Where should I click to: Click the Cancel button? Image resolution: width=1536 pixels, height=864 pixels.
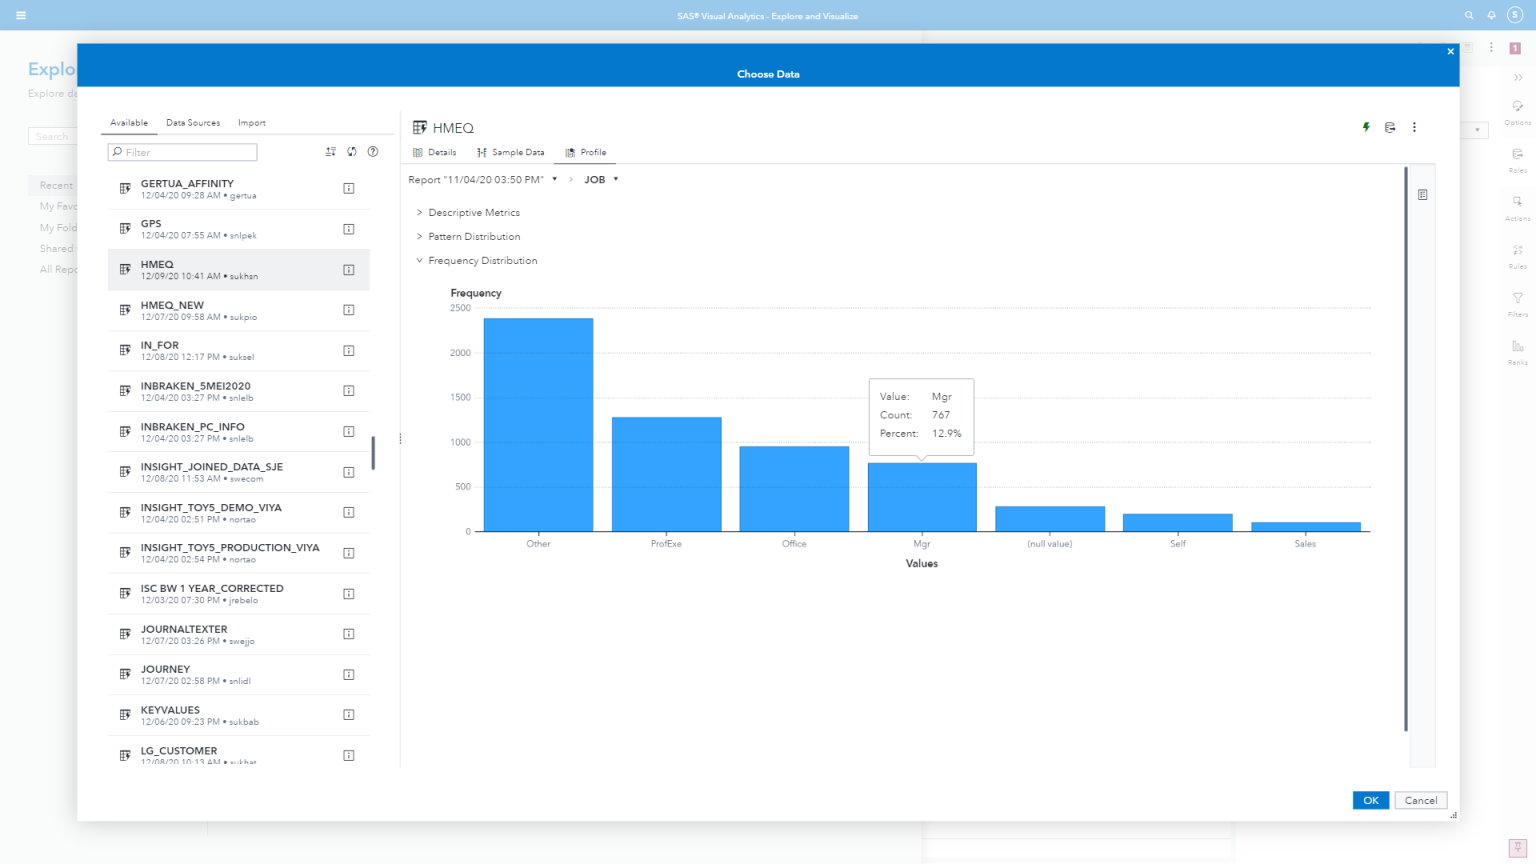(x=1420, y=800)
